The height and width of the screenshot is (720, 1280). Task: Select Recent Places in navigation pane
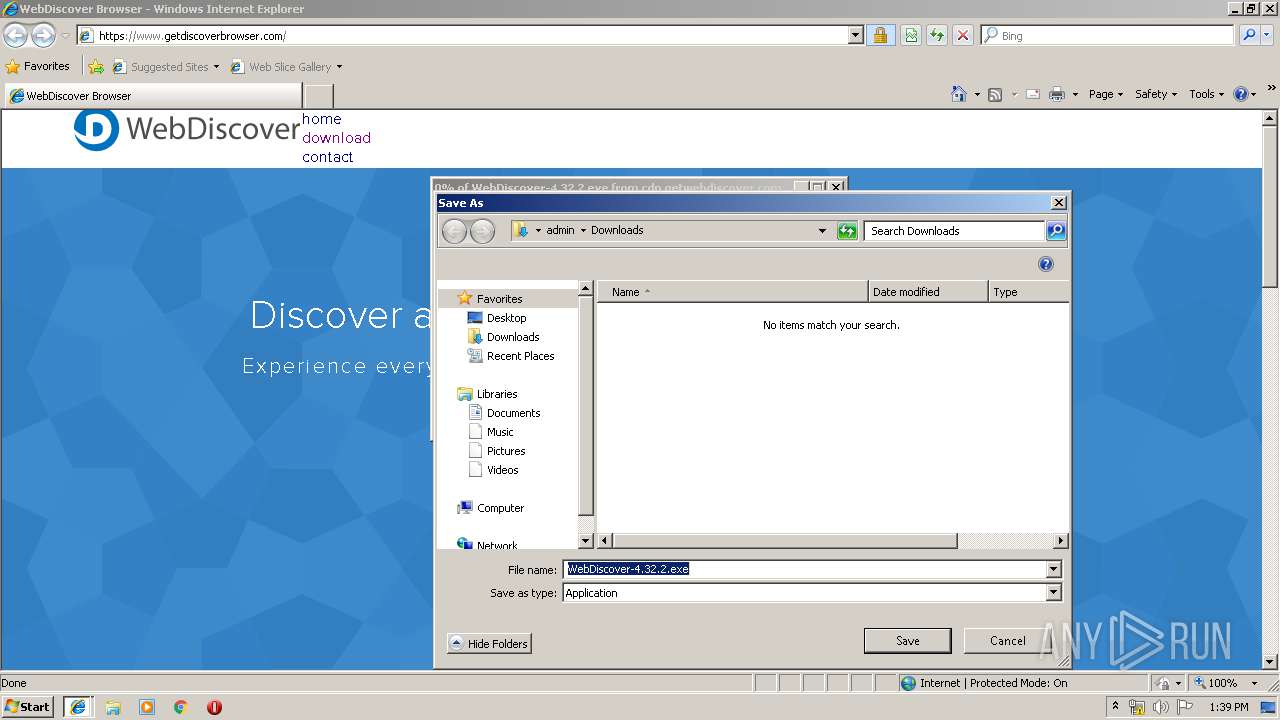(x=520, y=356)
